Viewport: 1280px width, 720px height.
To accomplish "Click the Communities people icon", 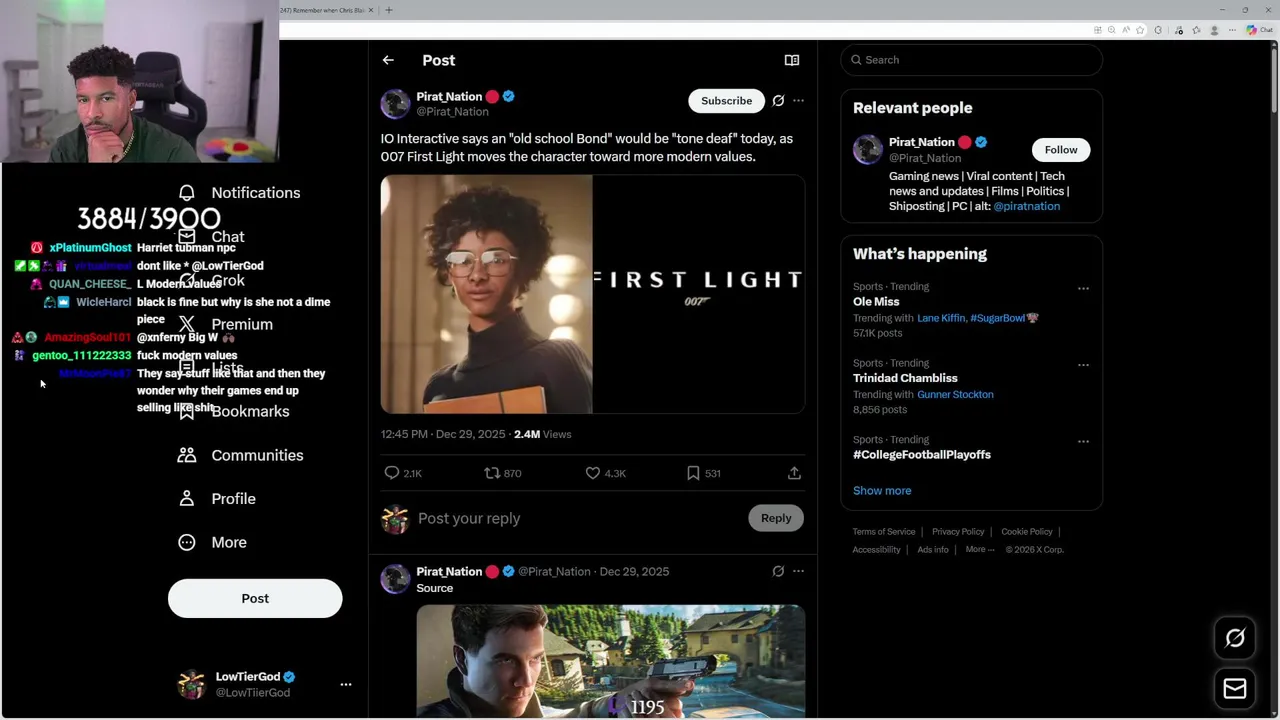I will pos(187,455).
